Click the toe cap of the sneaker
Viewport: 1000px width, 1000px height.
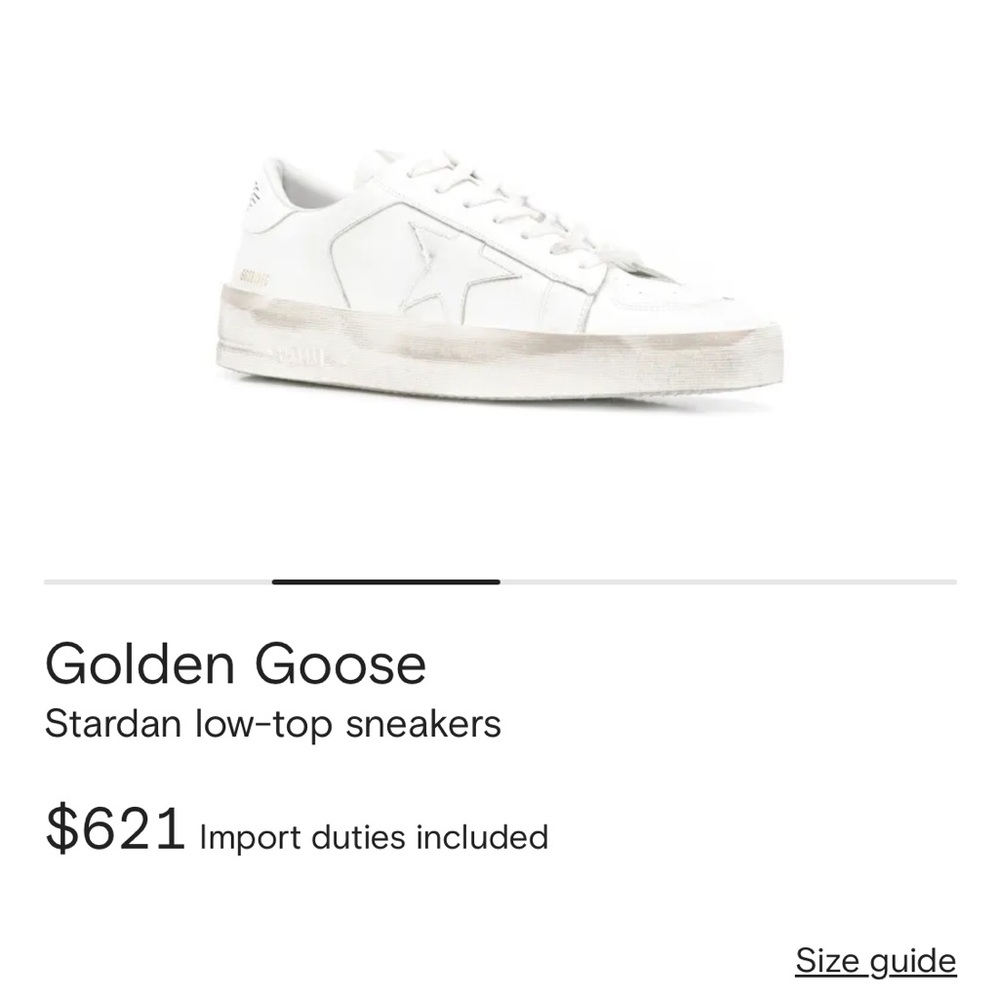[x=690, y=300]
